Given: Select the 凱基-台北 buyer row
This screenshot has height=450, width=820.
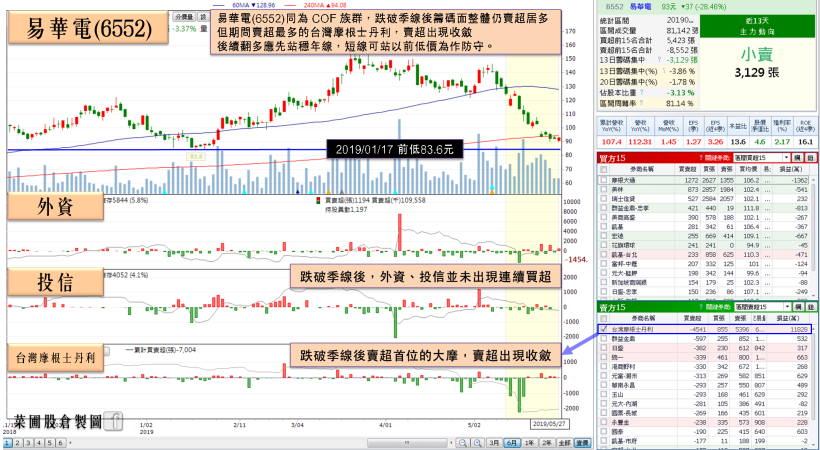Looking at the screenshot, I should 704,255.
